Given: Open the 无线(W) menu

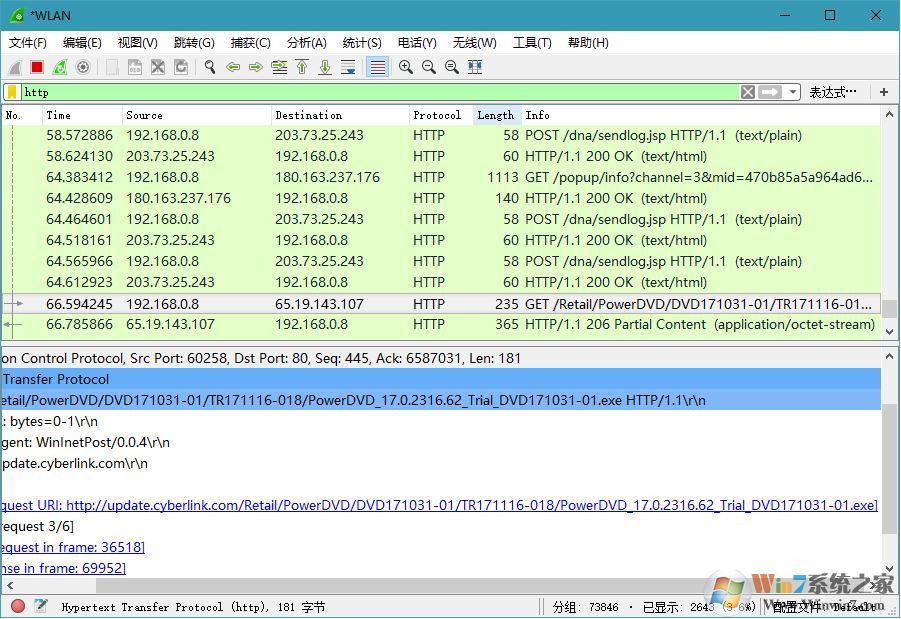Looking at the screenshot, I should tap(474, 42).
